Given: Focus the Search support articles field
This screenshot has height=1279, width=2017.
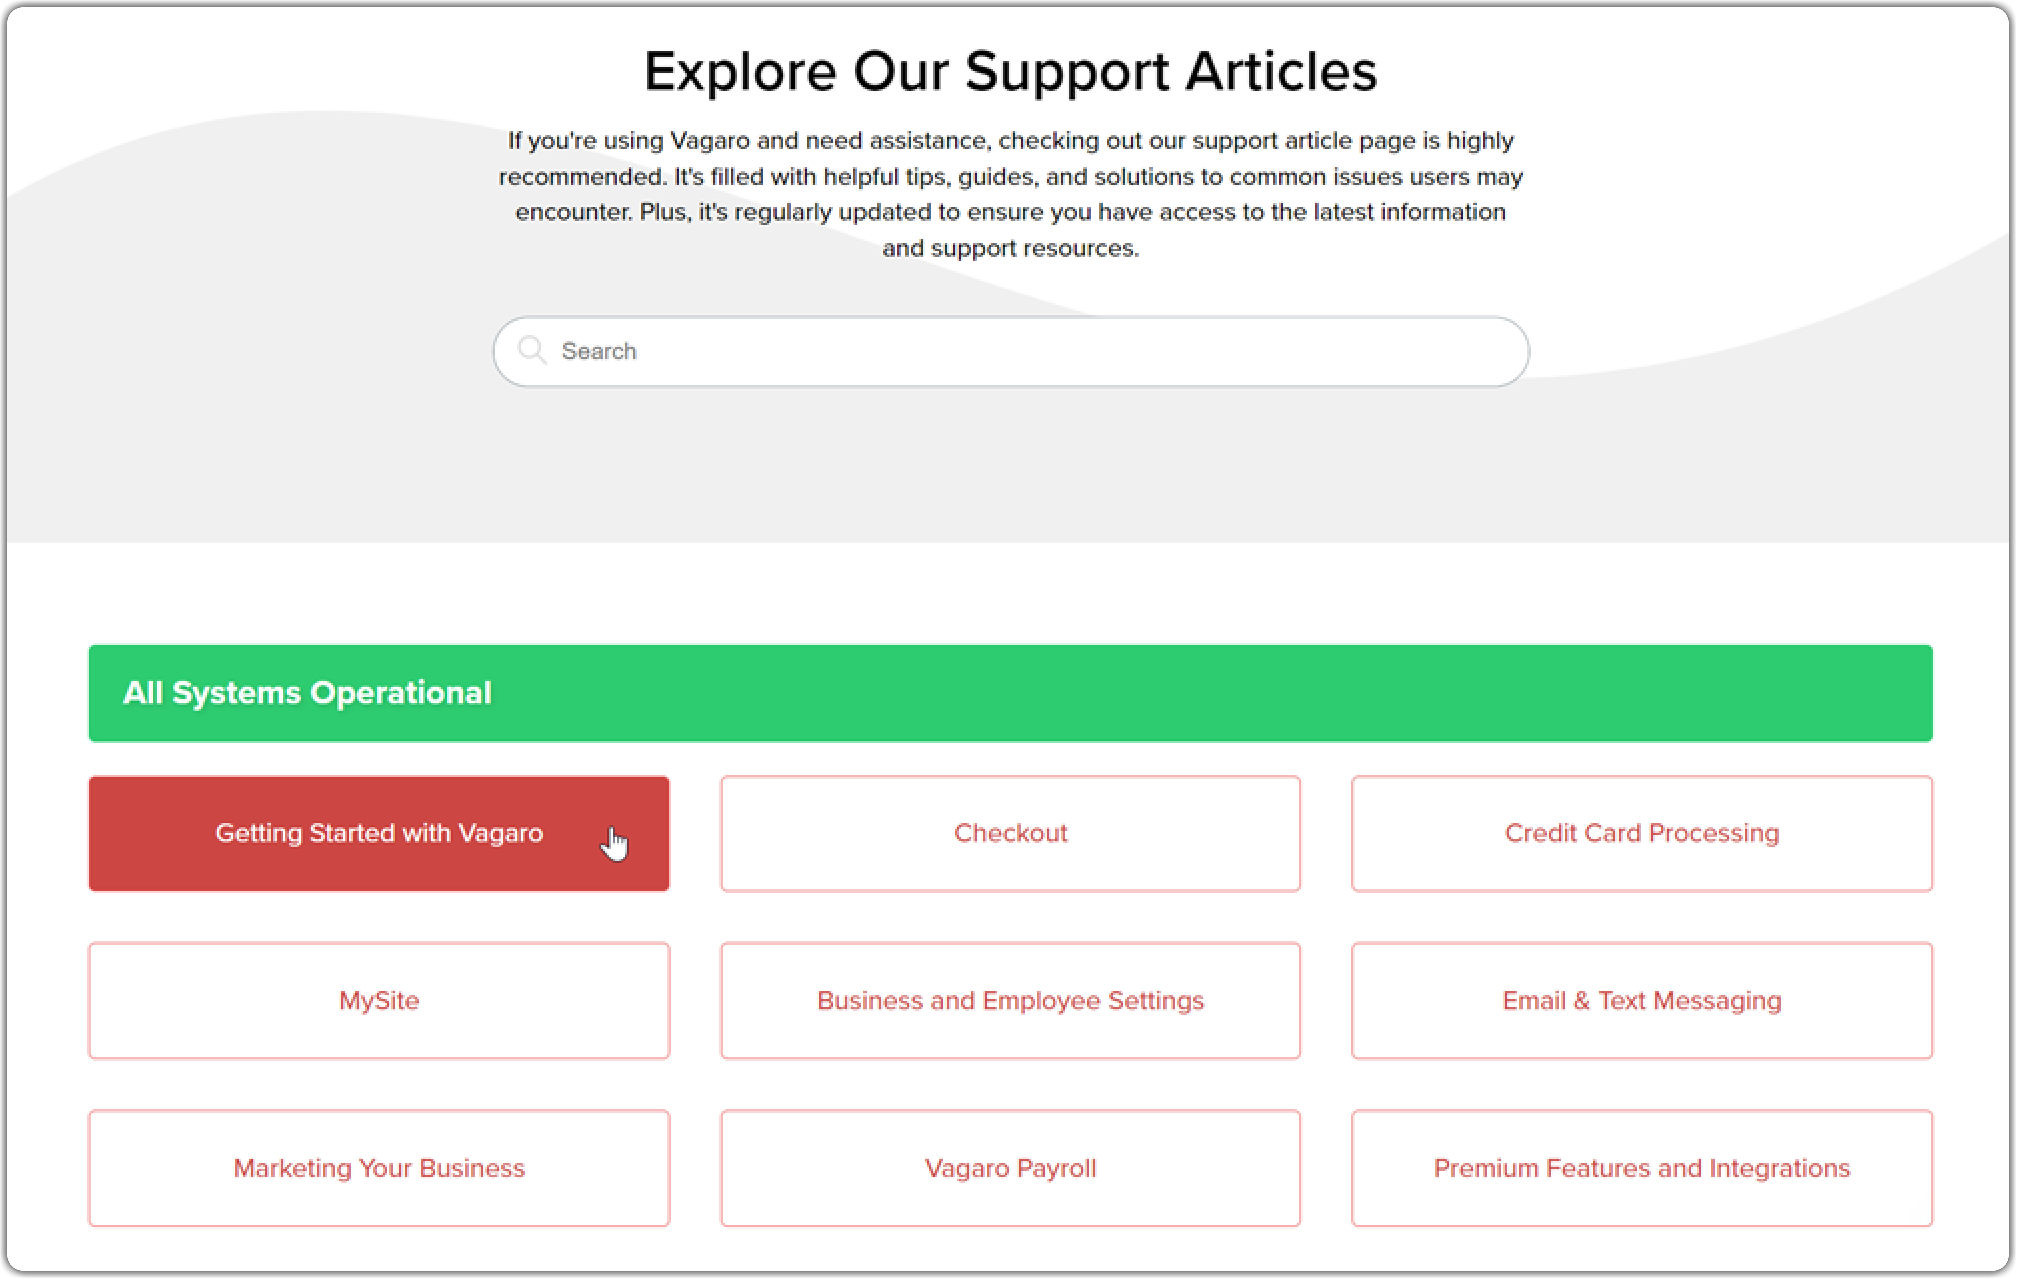Looking at the screenshot, I should coord(1010,351).
